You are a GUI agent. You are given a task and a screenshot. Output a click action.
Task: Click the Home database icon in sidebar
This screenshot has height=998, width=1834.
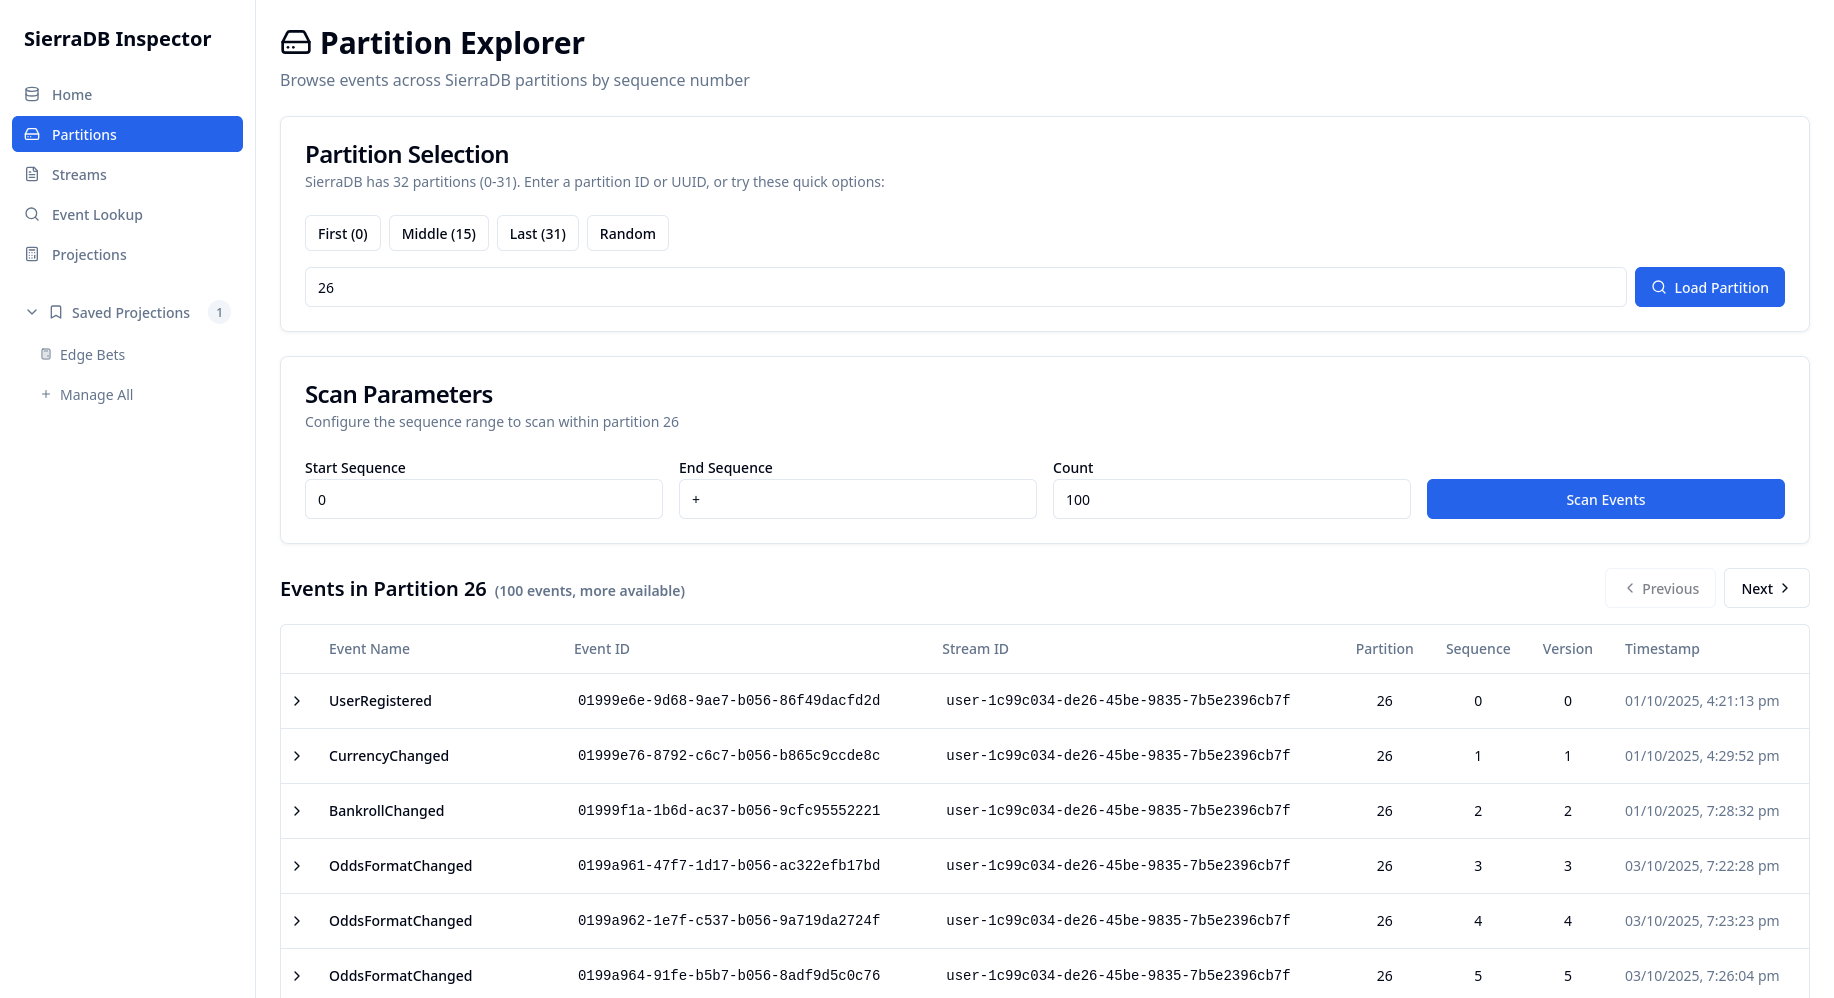32,94
